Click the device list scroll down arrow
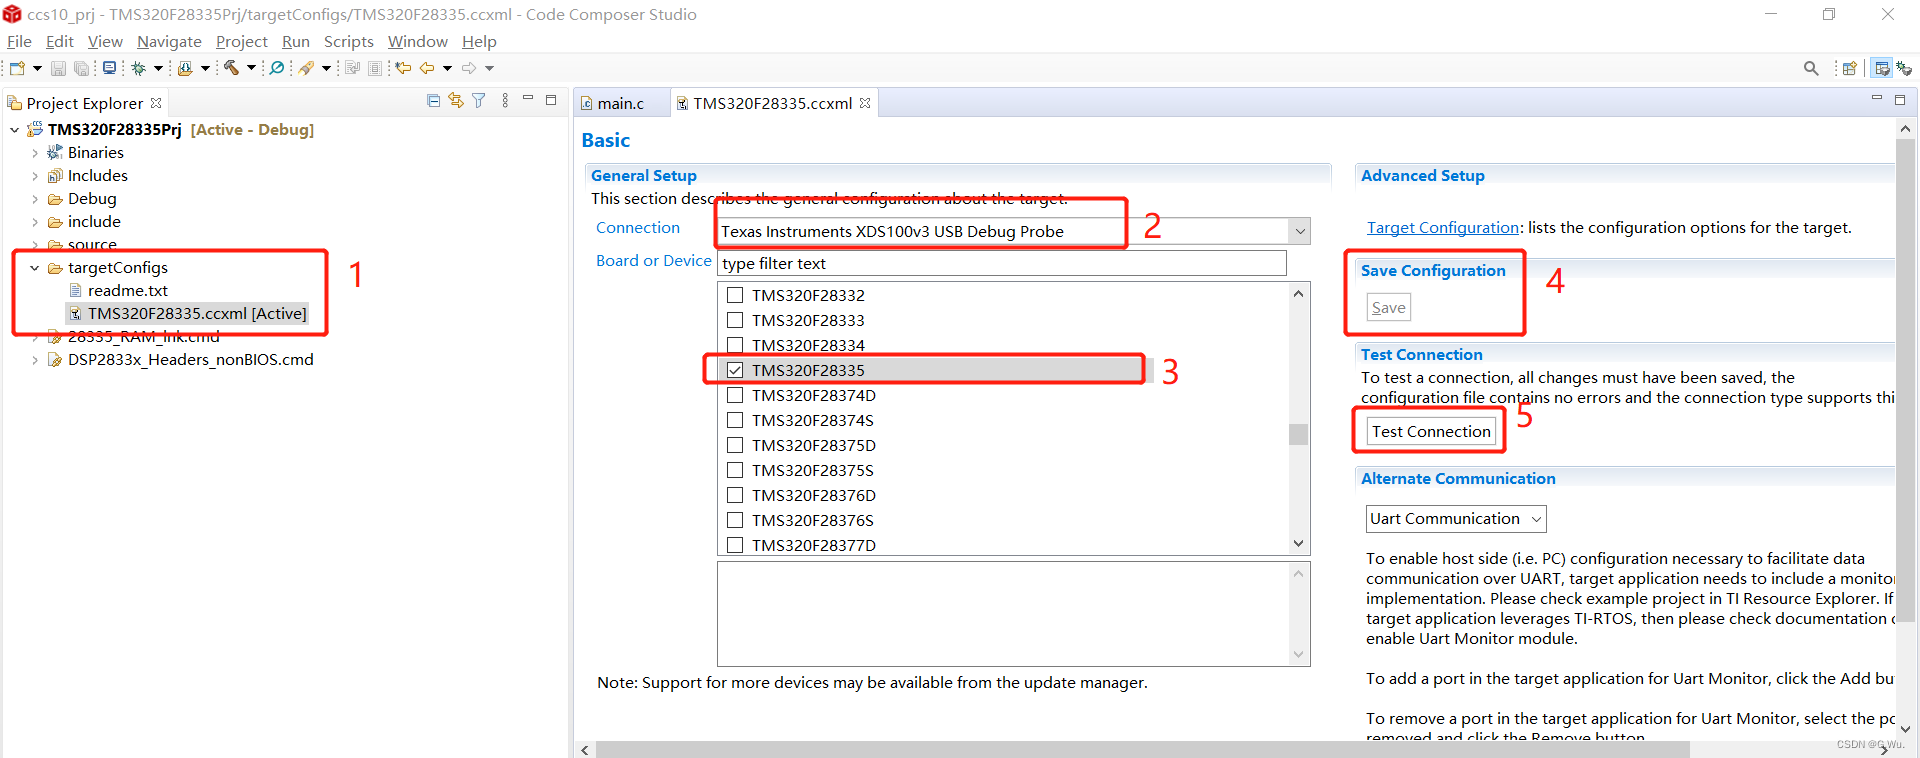Viewport: 1920px width, 758px height. point(1298,544)
